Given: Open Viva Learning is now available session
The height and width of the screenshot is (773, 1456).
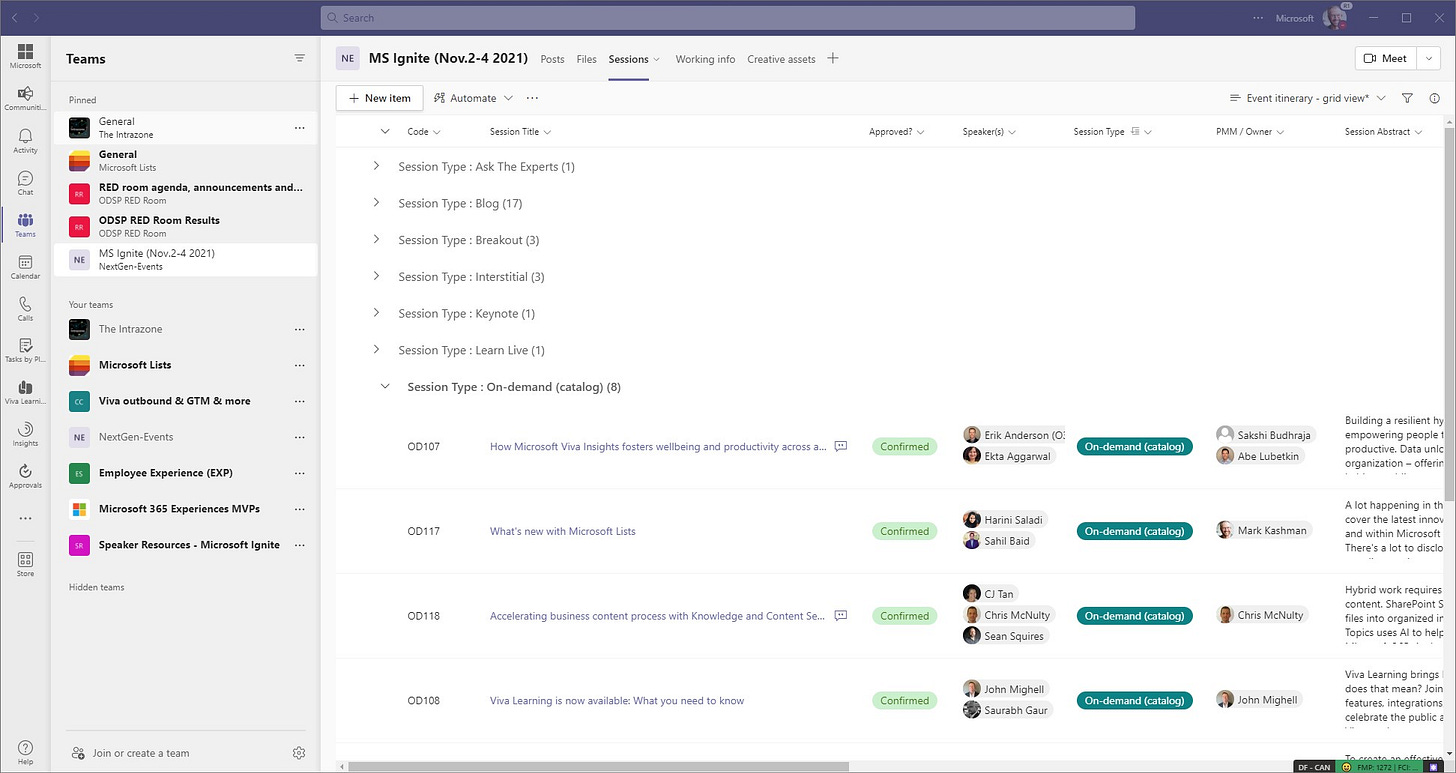Looking at the screenshot, I should [x=617, y=700].
